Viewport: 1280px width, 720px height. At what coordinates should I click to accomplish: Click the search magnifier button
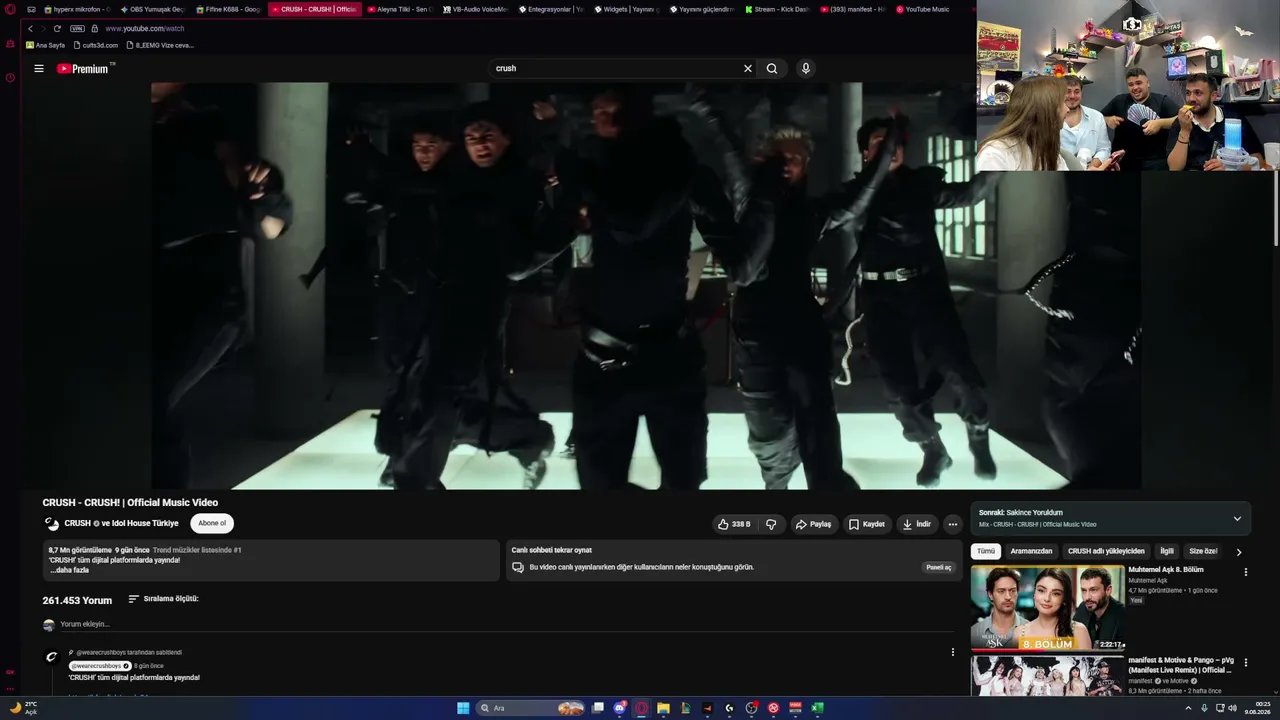tap(772, 69)
